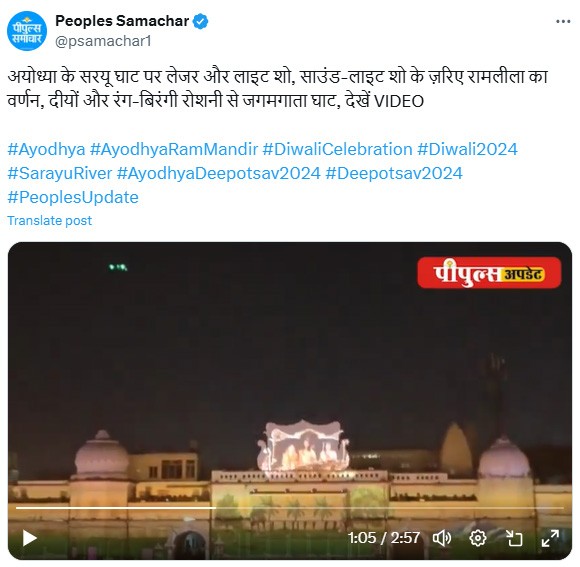Open the #Ayodhya hashtag

46,149
